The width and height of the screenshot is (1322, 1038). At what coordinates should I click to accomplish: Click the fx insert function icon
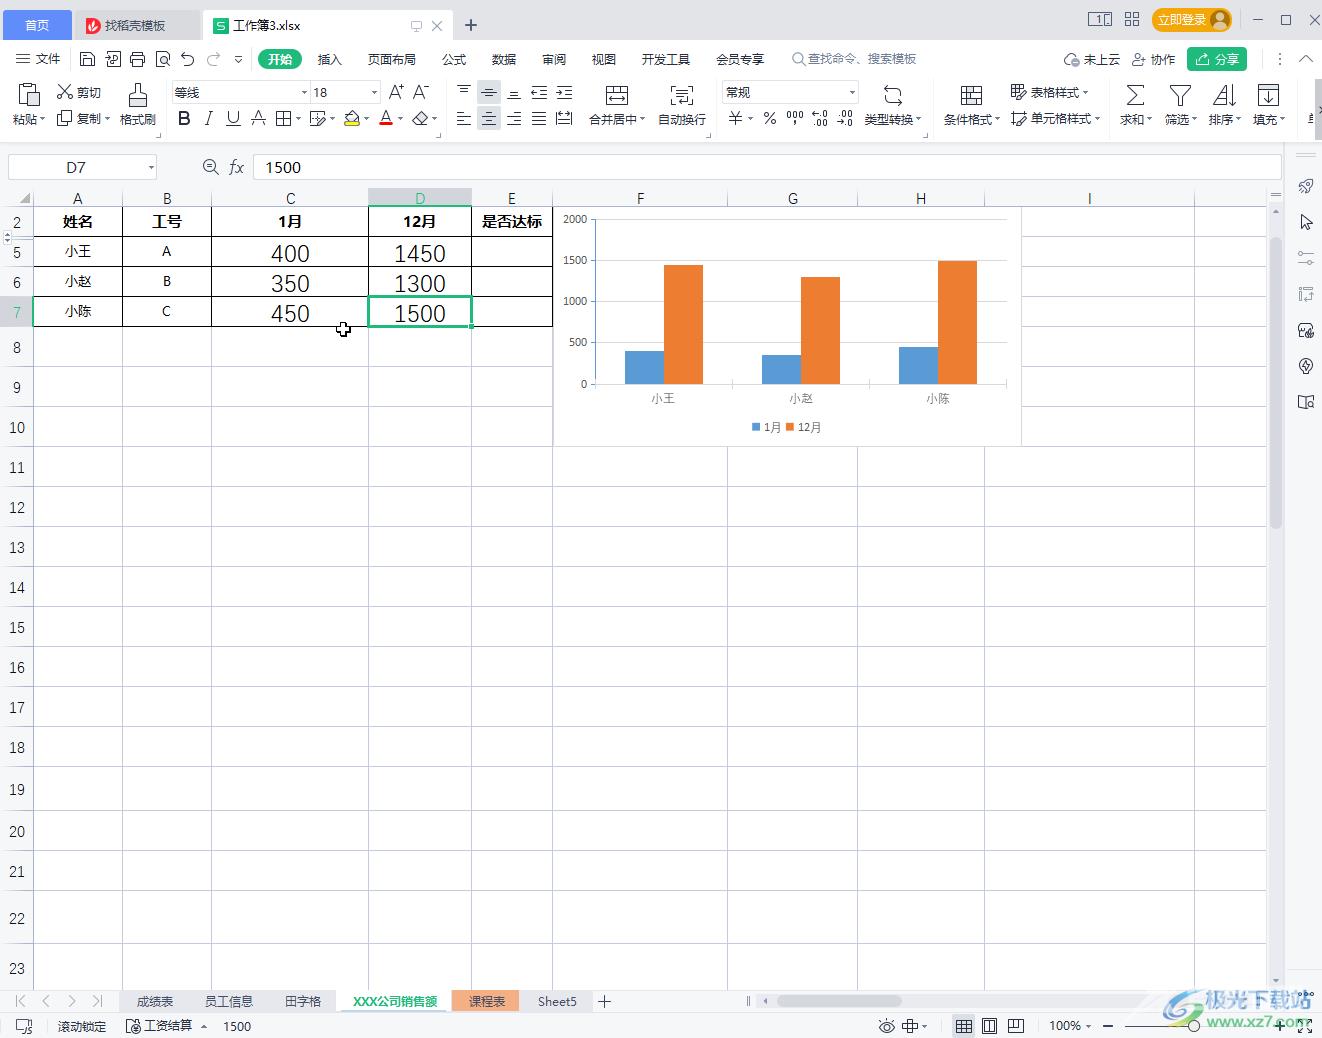point(237,167)
